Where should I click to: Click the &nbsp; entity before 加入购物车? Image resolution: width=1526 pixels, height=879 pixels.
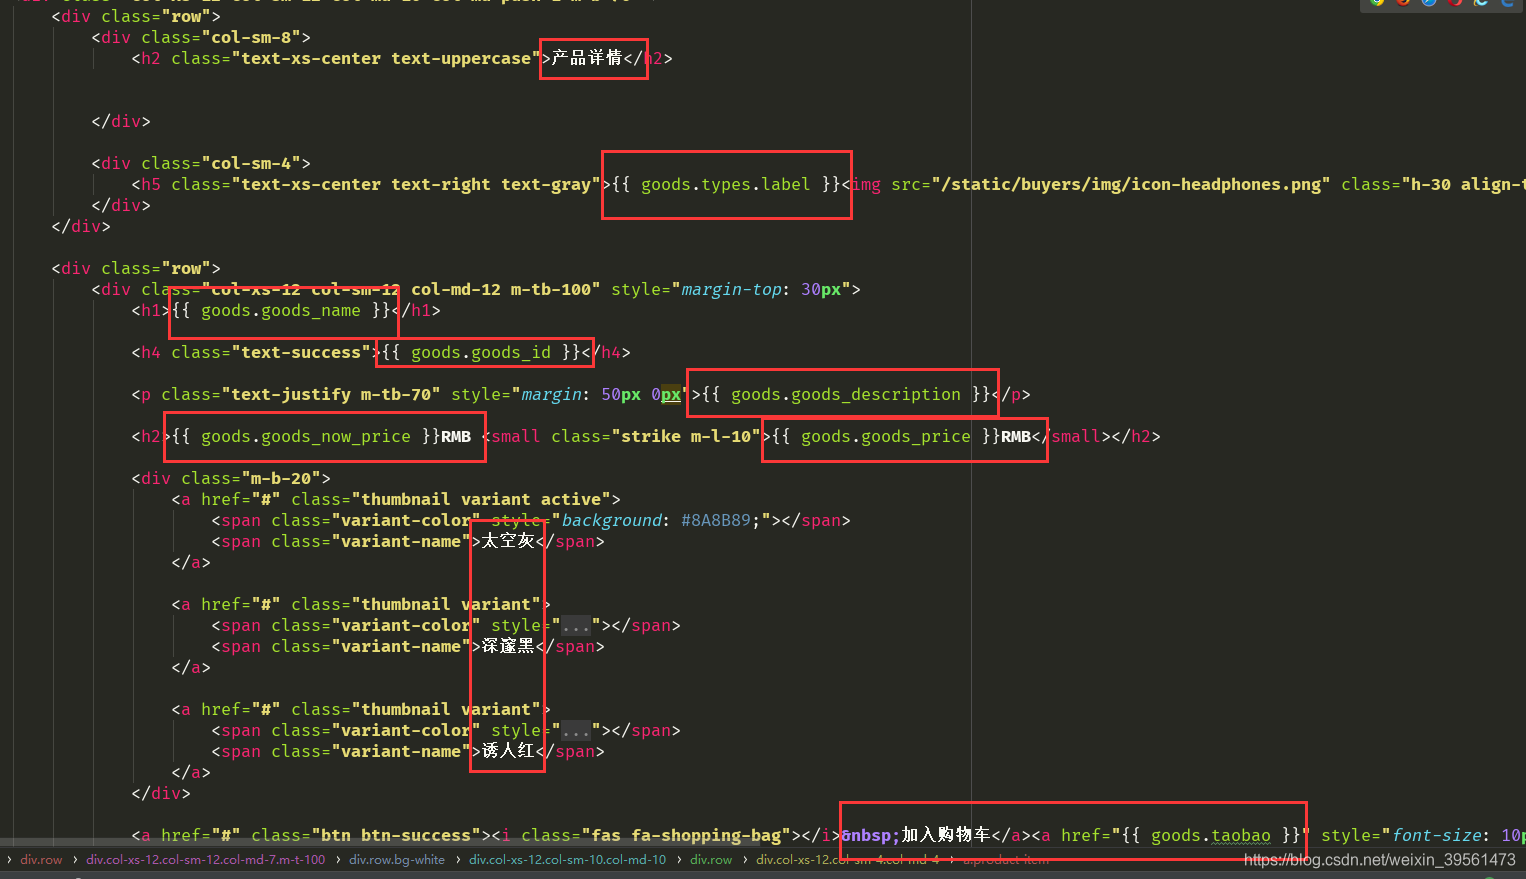[x=871, y=836]
